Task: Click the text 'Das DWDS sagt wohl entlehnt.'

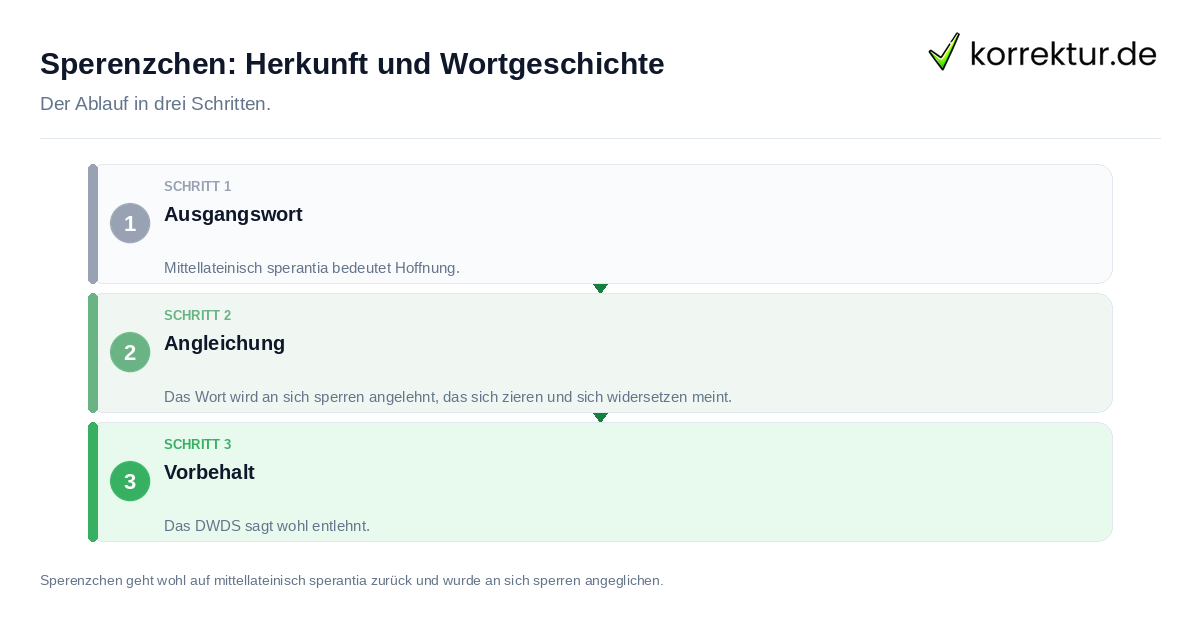Action: (267, 526)
